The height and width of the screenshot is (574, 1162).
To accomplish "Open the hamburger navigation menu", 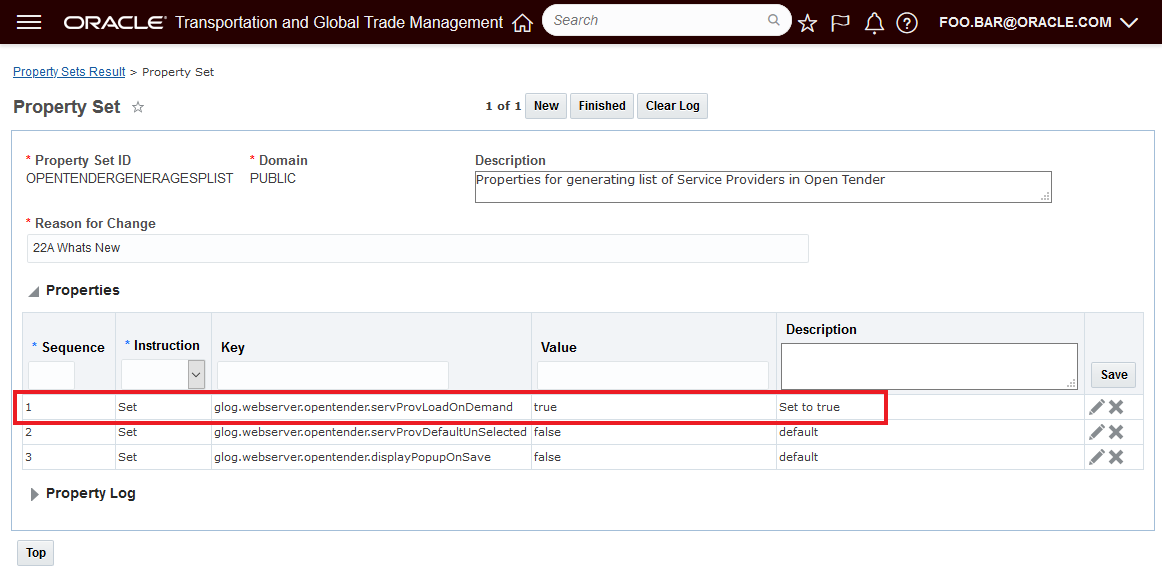I will point(29,22).
